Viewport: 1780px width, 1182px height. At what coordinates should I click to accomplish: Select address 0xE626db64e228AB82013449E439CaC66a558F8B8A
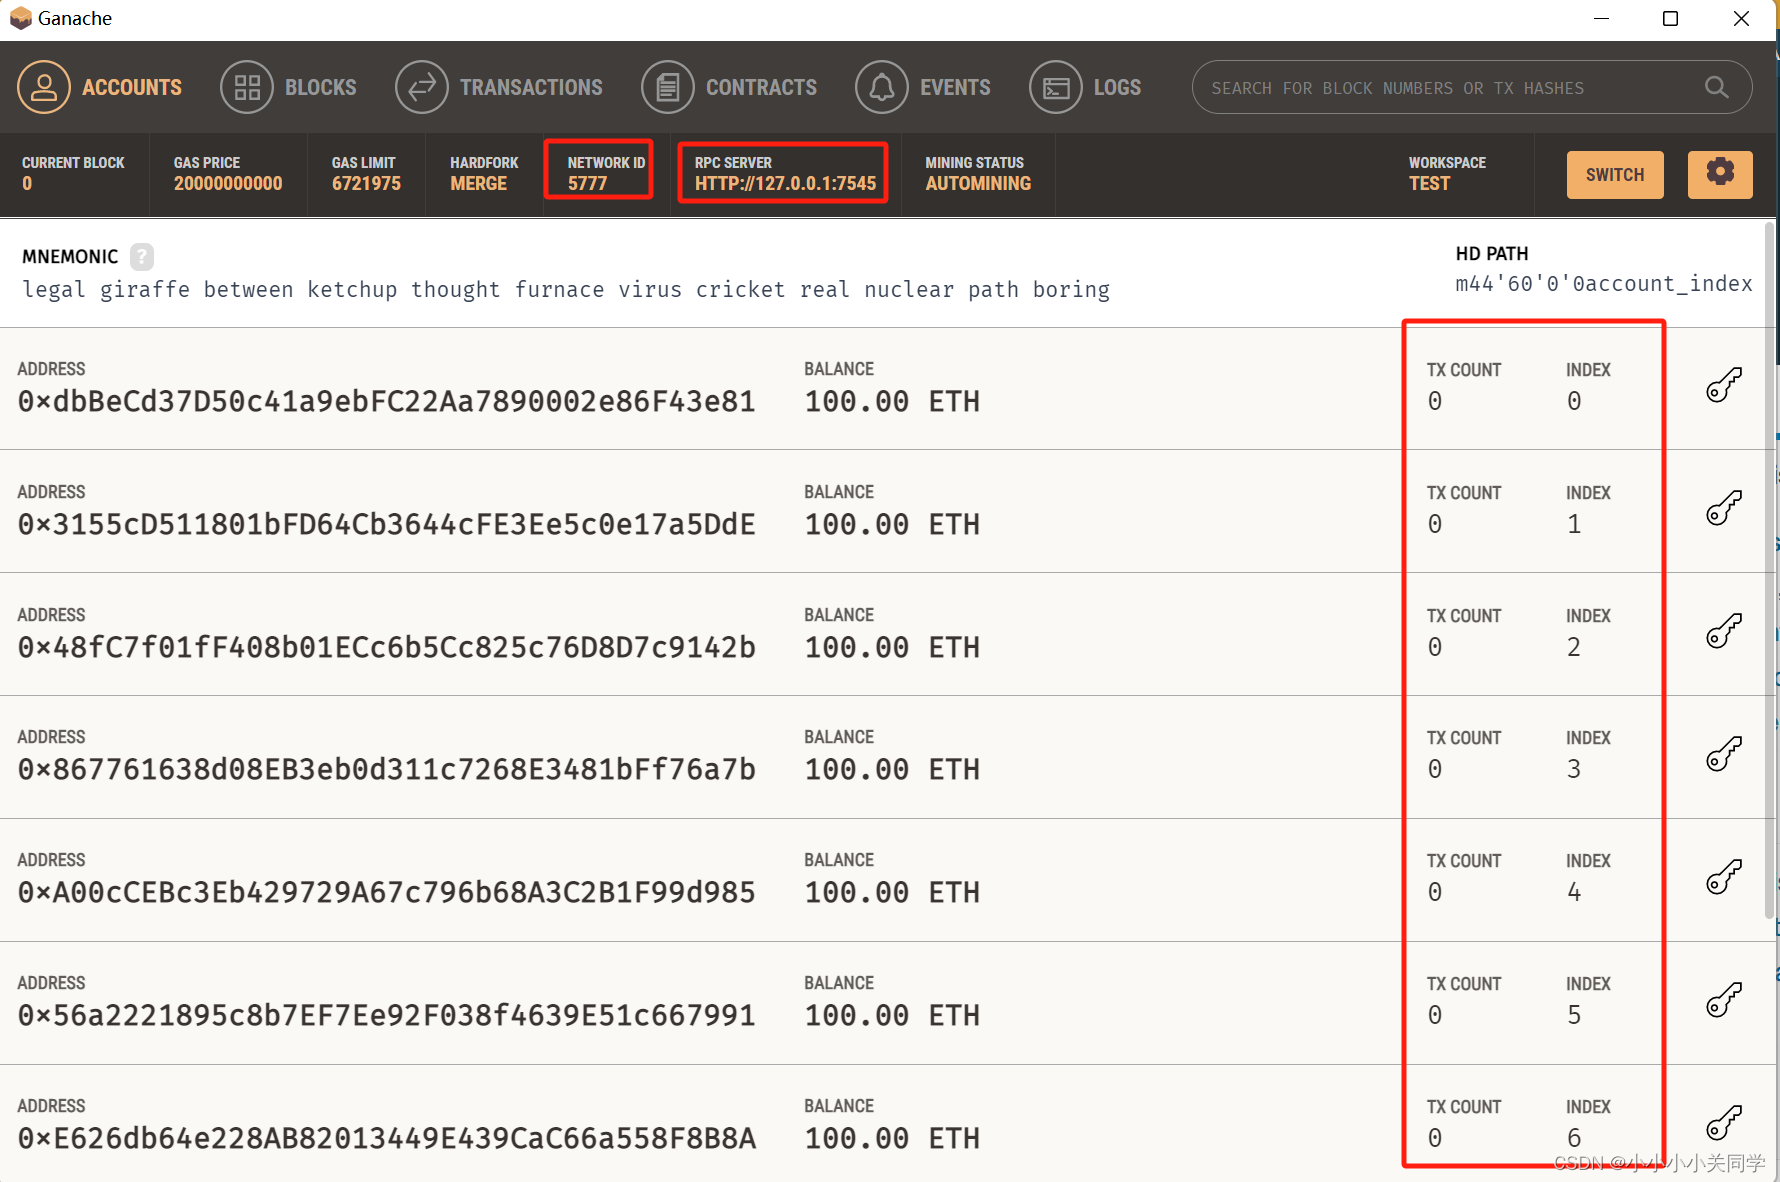[386, 1139]
